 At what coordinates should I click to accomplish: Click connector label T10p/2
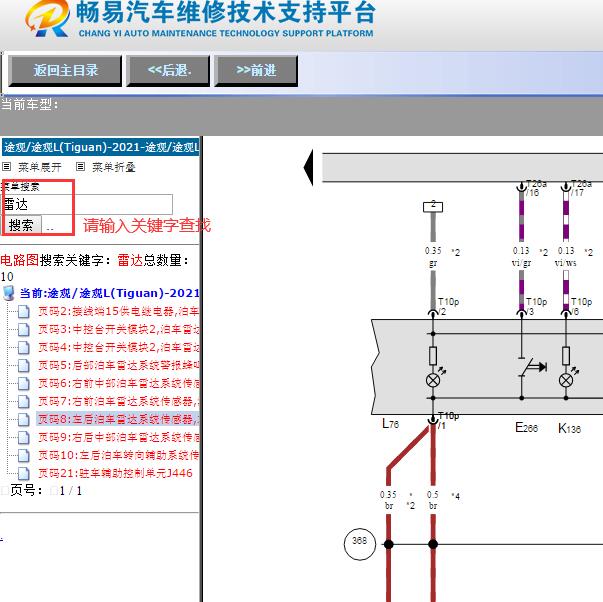pos(448,307)
